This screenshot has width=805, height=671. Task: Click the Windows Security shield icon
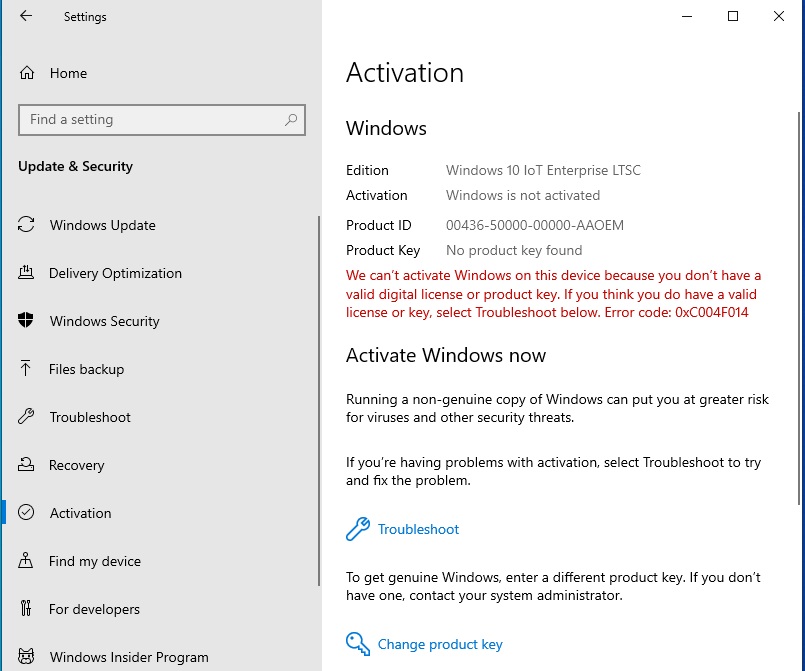pos(27,321)
